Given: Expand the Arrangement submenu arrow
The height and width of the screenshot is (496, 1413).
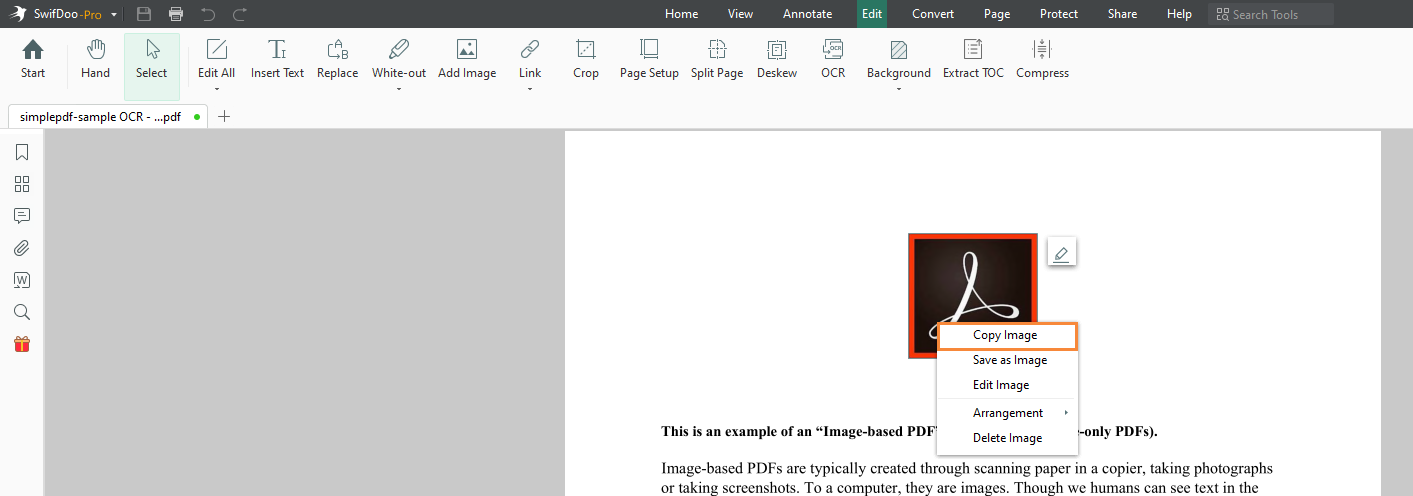Looking at the screenshot, I should pyautogui.click(x=1066, y=413).
